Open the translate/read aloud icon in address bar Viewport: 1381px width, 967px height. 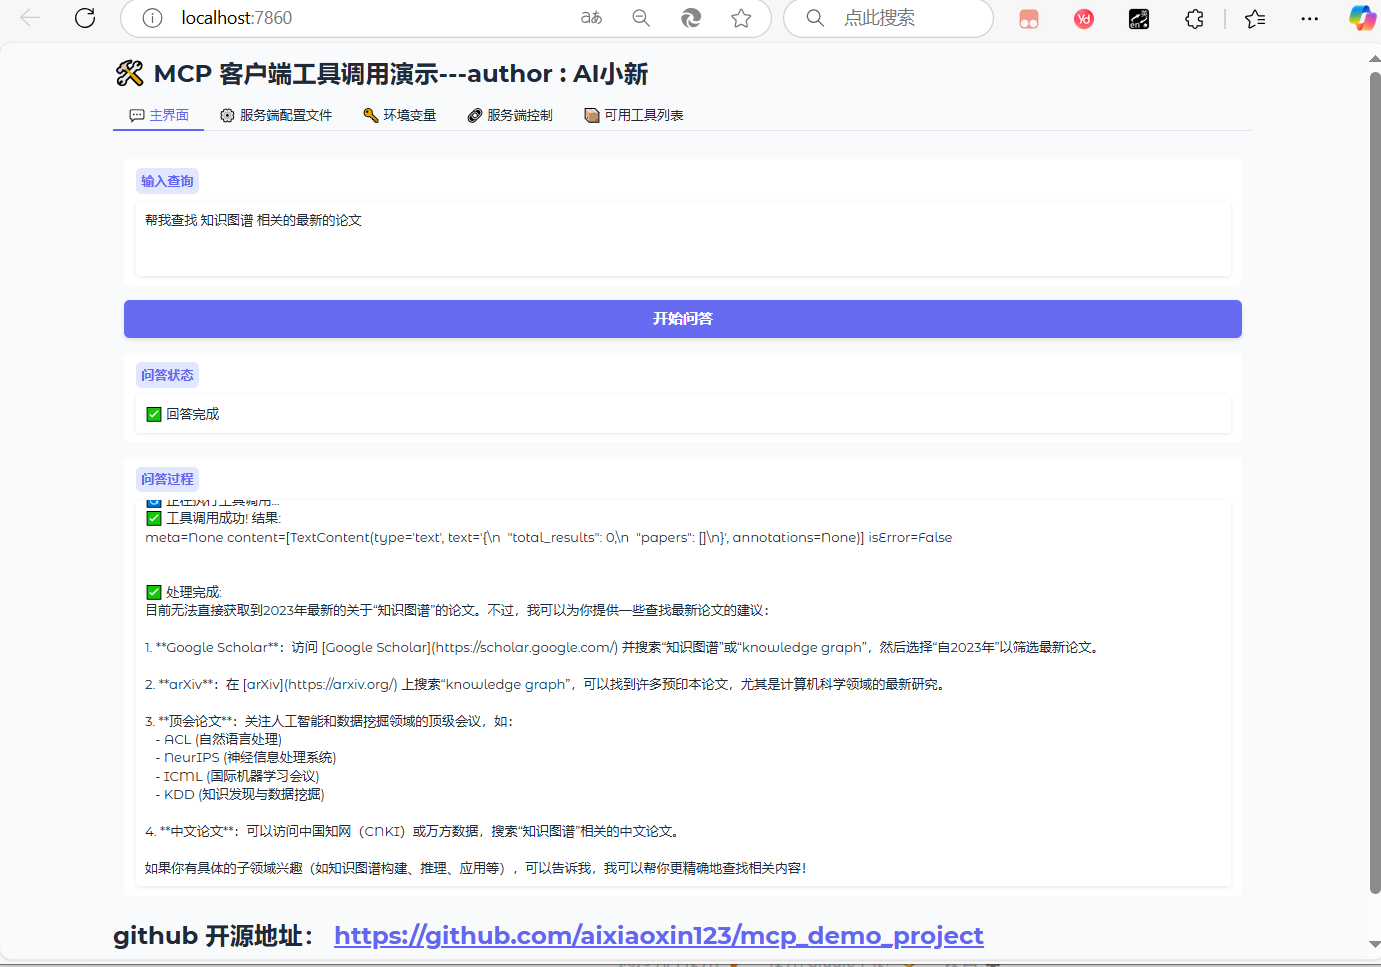(x=591, y=18)
